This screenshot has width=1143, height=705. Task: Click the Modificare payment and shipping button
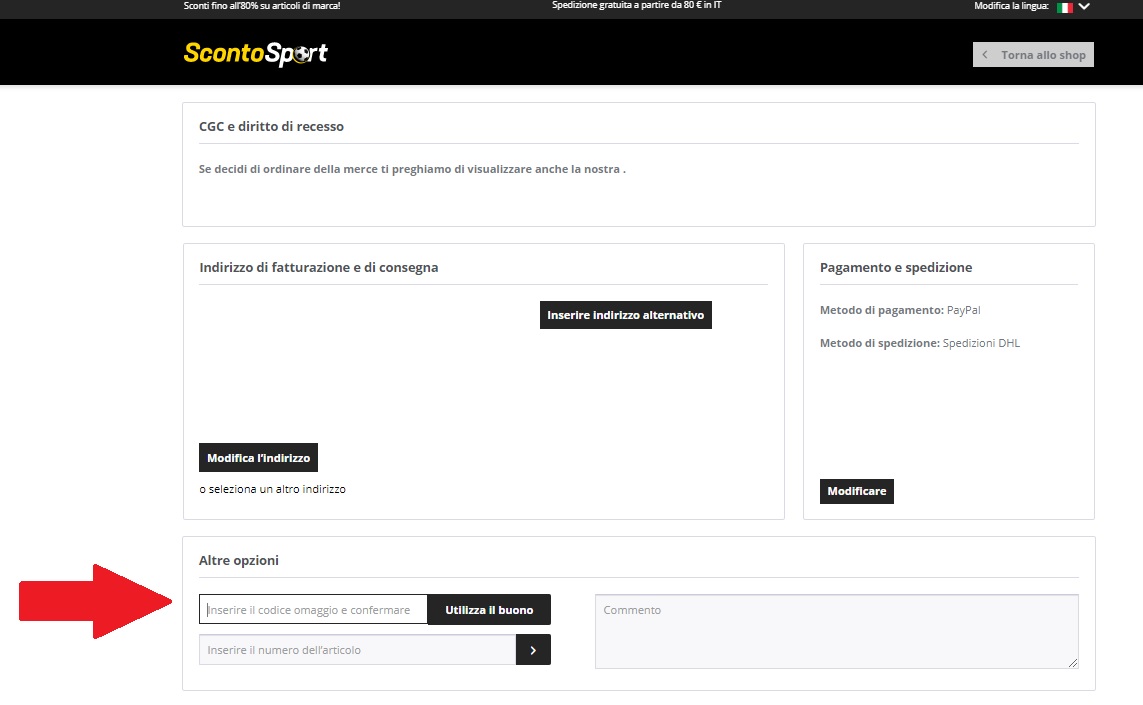[x=857, y=491]
